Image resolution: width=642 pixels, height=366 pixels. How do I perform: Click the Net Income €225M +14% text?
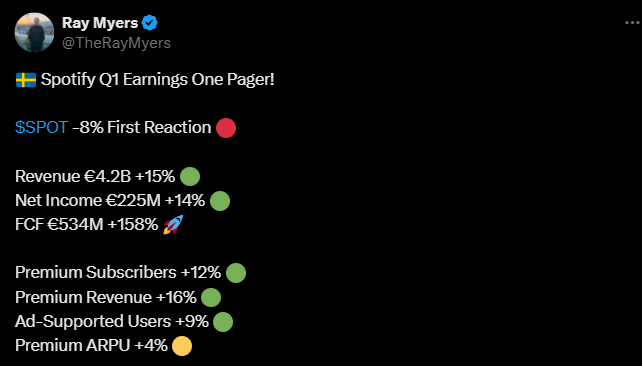pos(110,201)
